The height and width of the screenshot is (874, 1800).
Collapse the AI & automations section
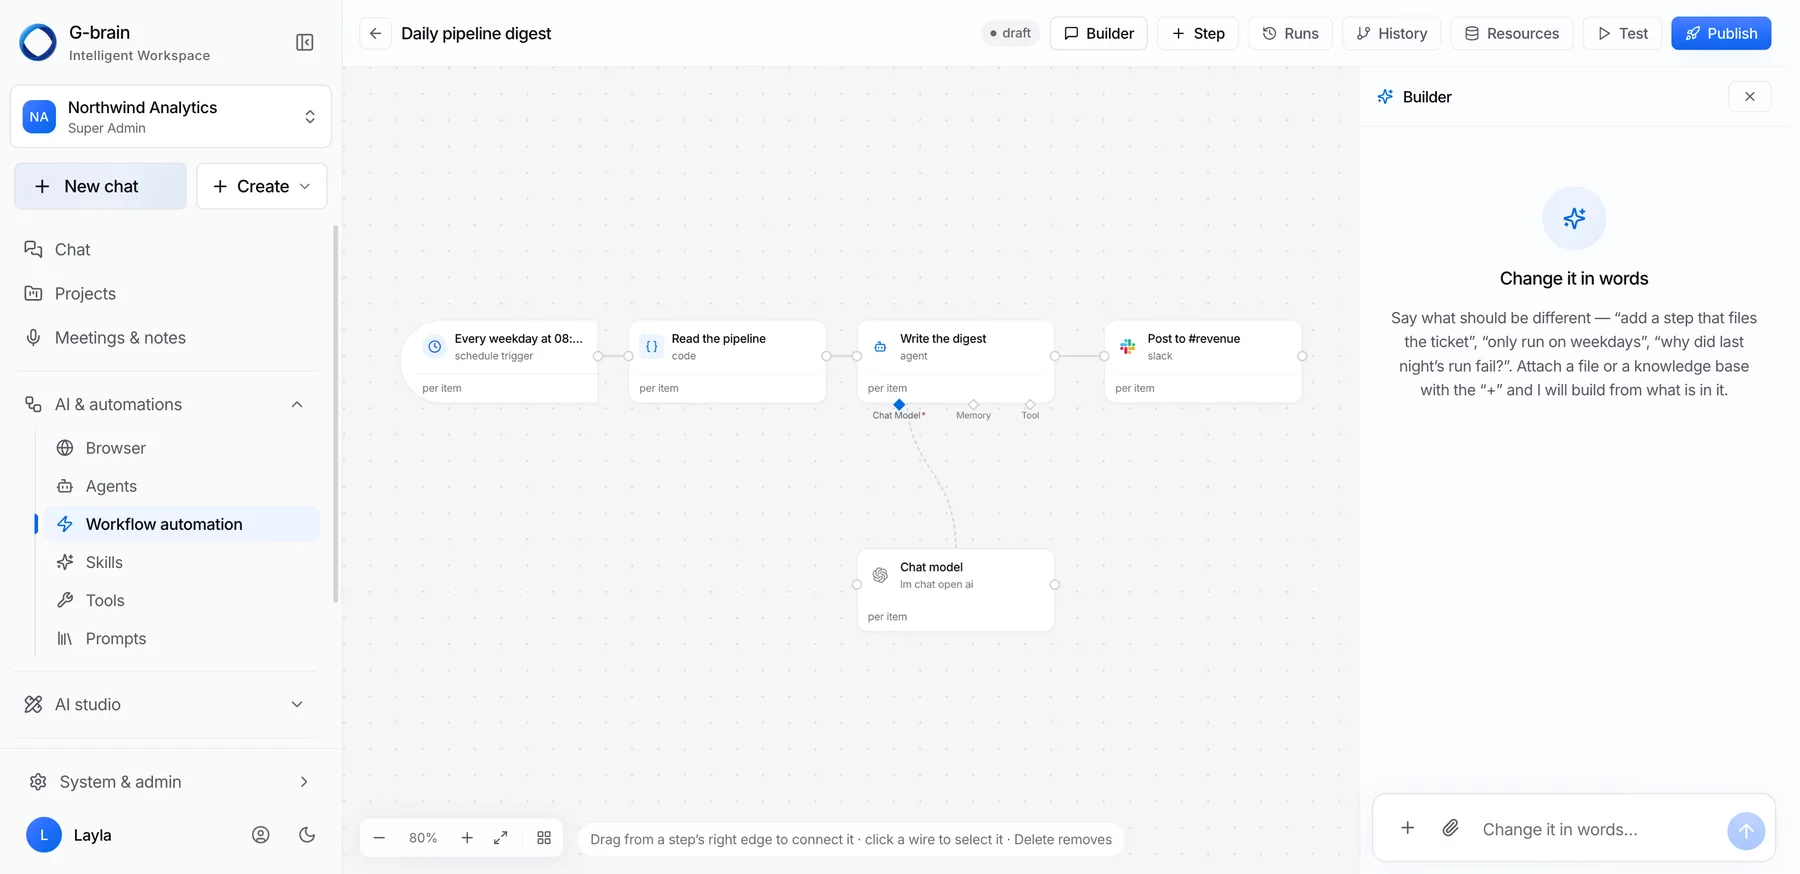click(x=297, y=404)
